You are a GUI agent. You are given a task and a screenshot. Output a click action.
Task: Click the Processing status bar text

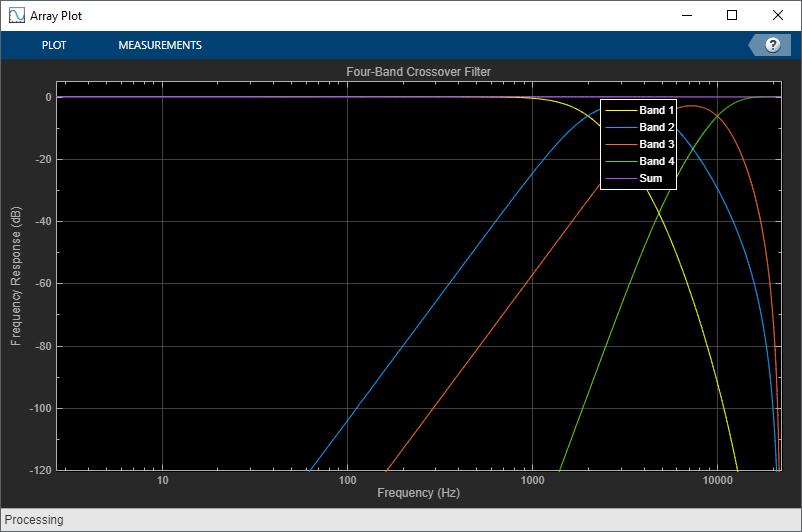click(x=34, y=520)
